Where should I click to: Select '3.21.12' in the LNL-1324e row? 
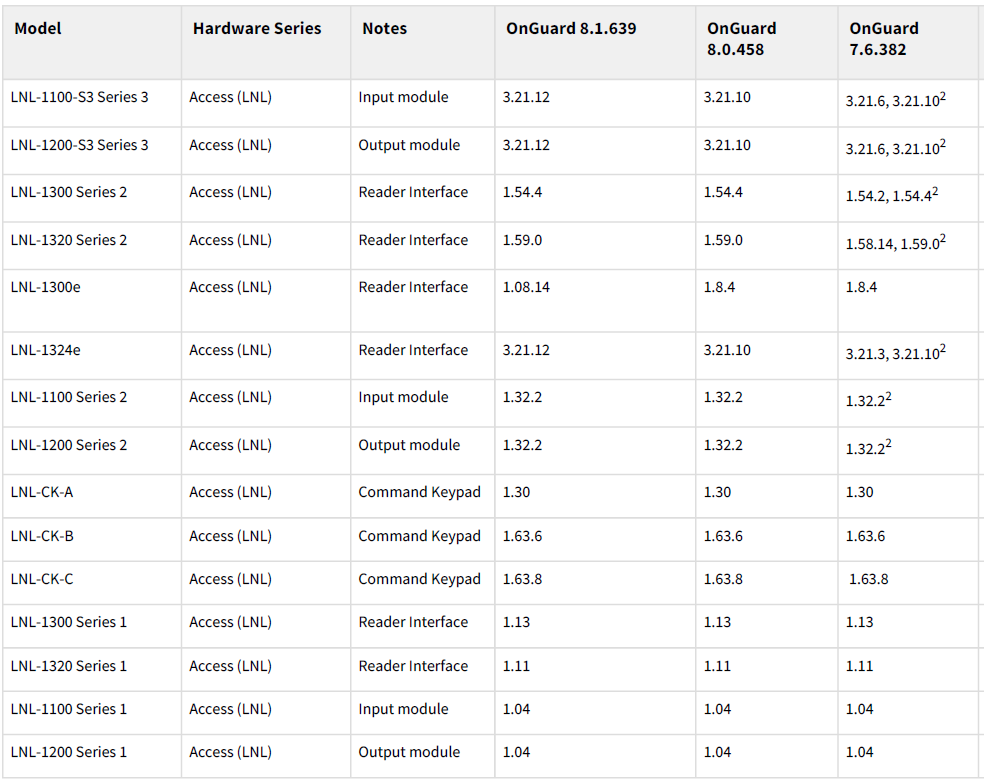[526, 350]
